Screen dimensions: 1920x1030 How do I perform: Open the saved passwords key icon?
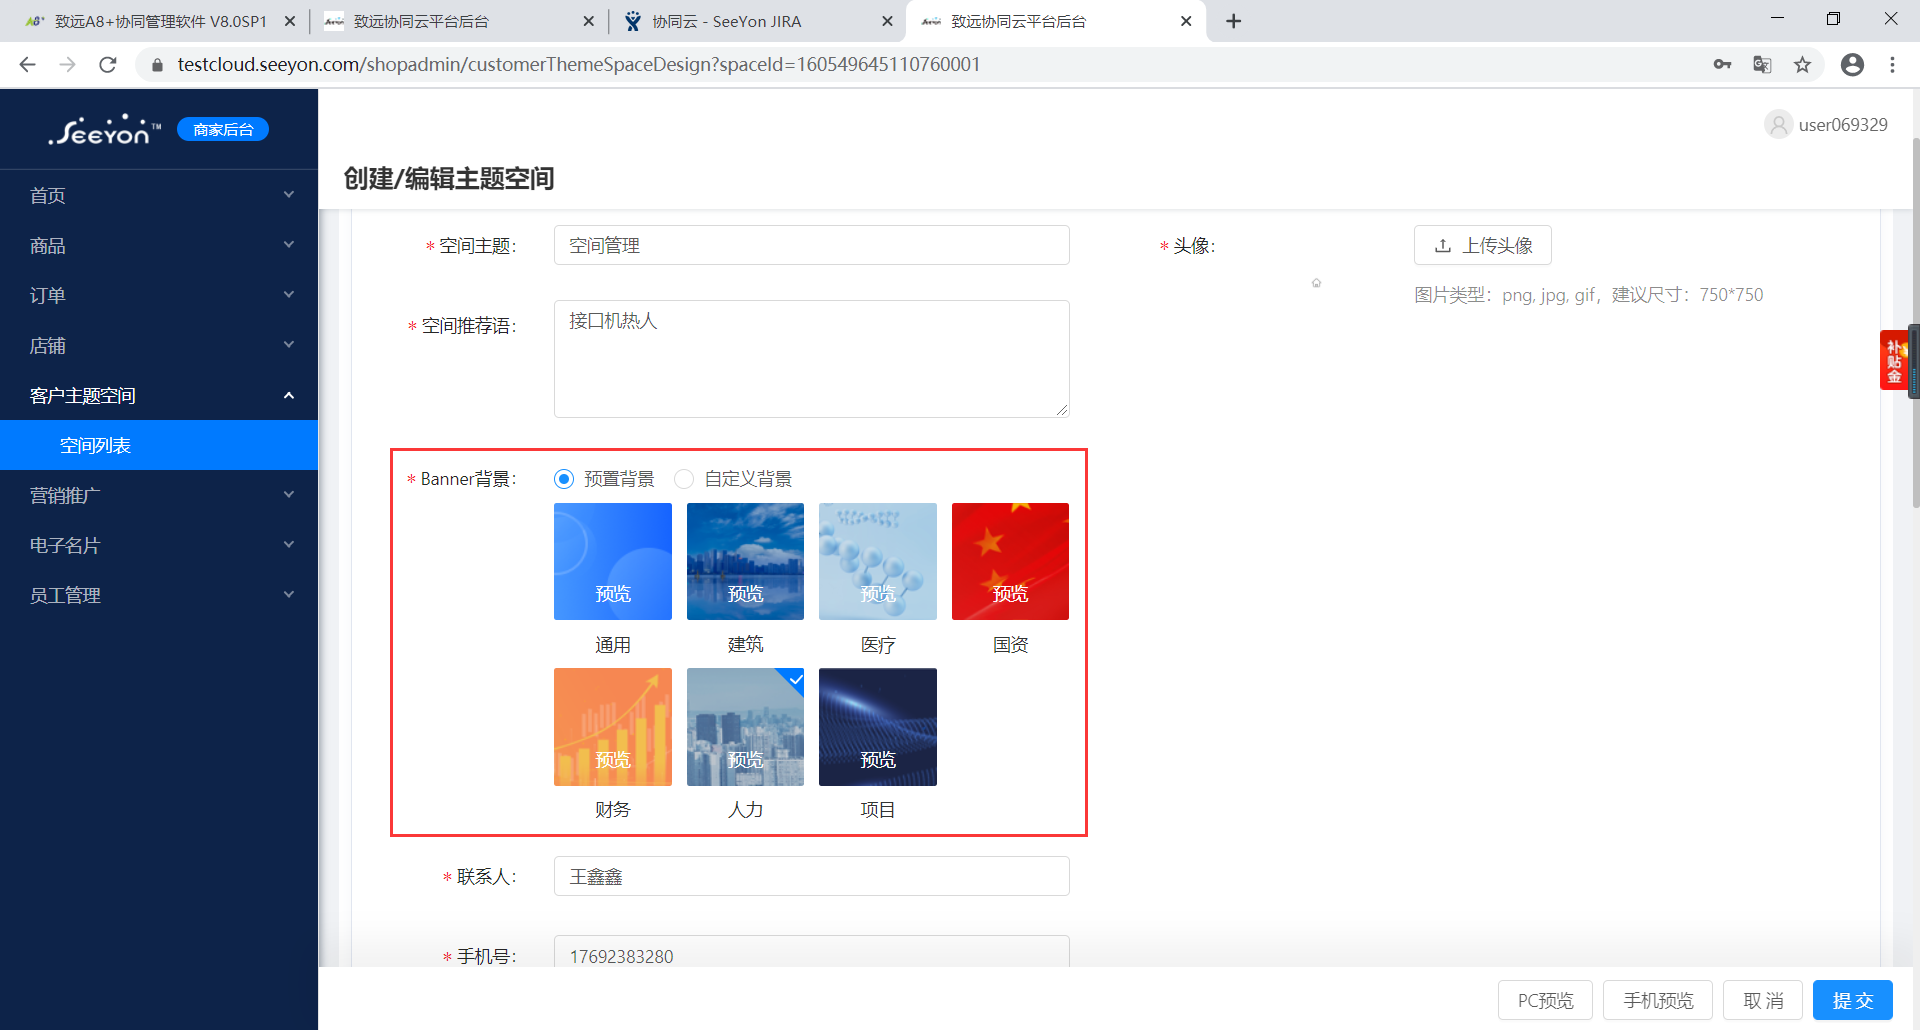coord(1722,64)
